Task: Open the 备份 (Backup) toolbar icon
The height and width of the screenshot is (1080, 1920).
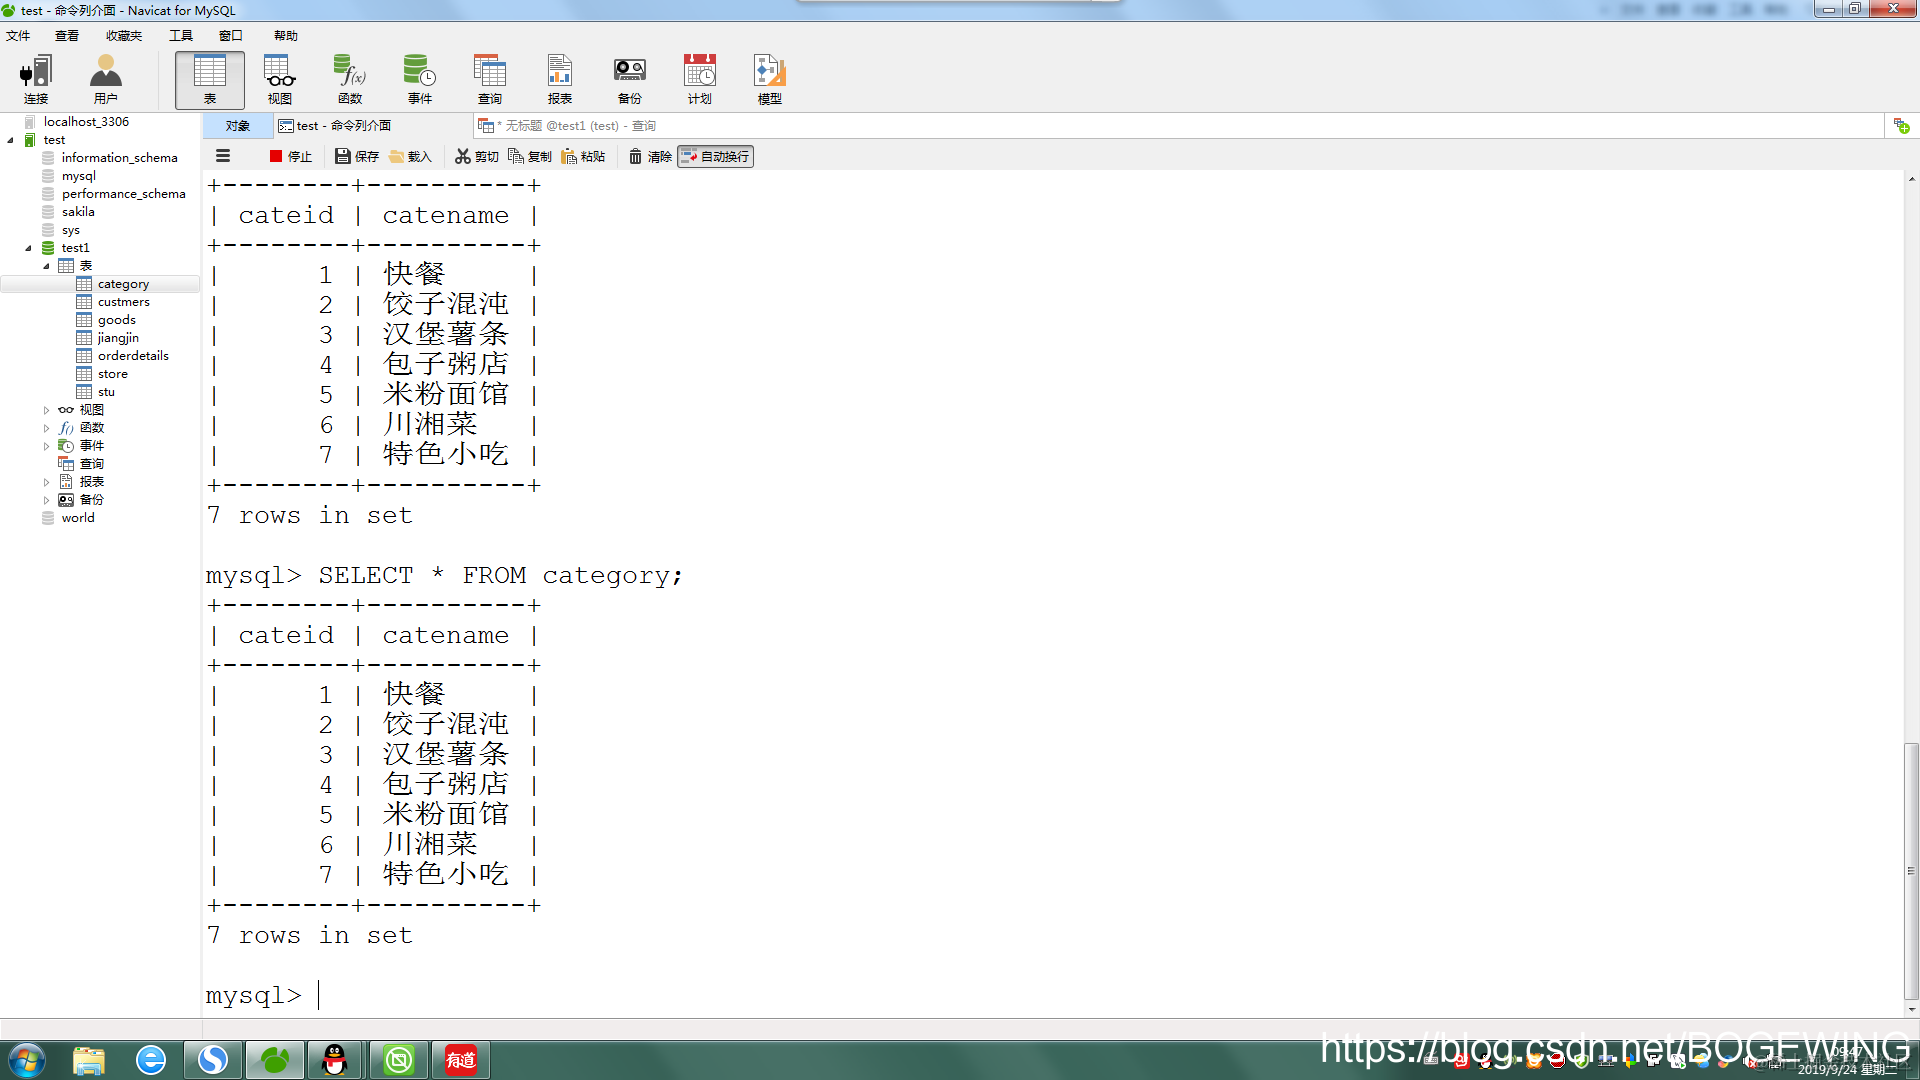Action: pos(629,79)
